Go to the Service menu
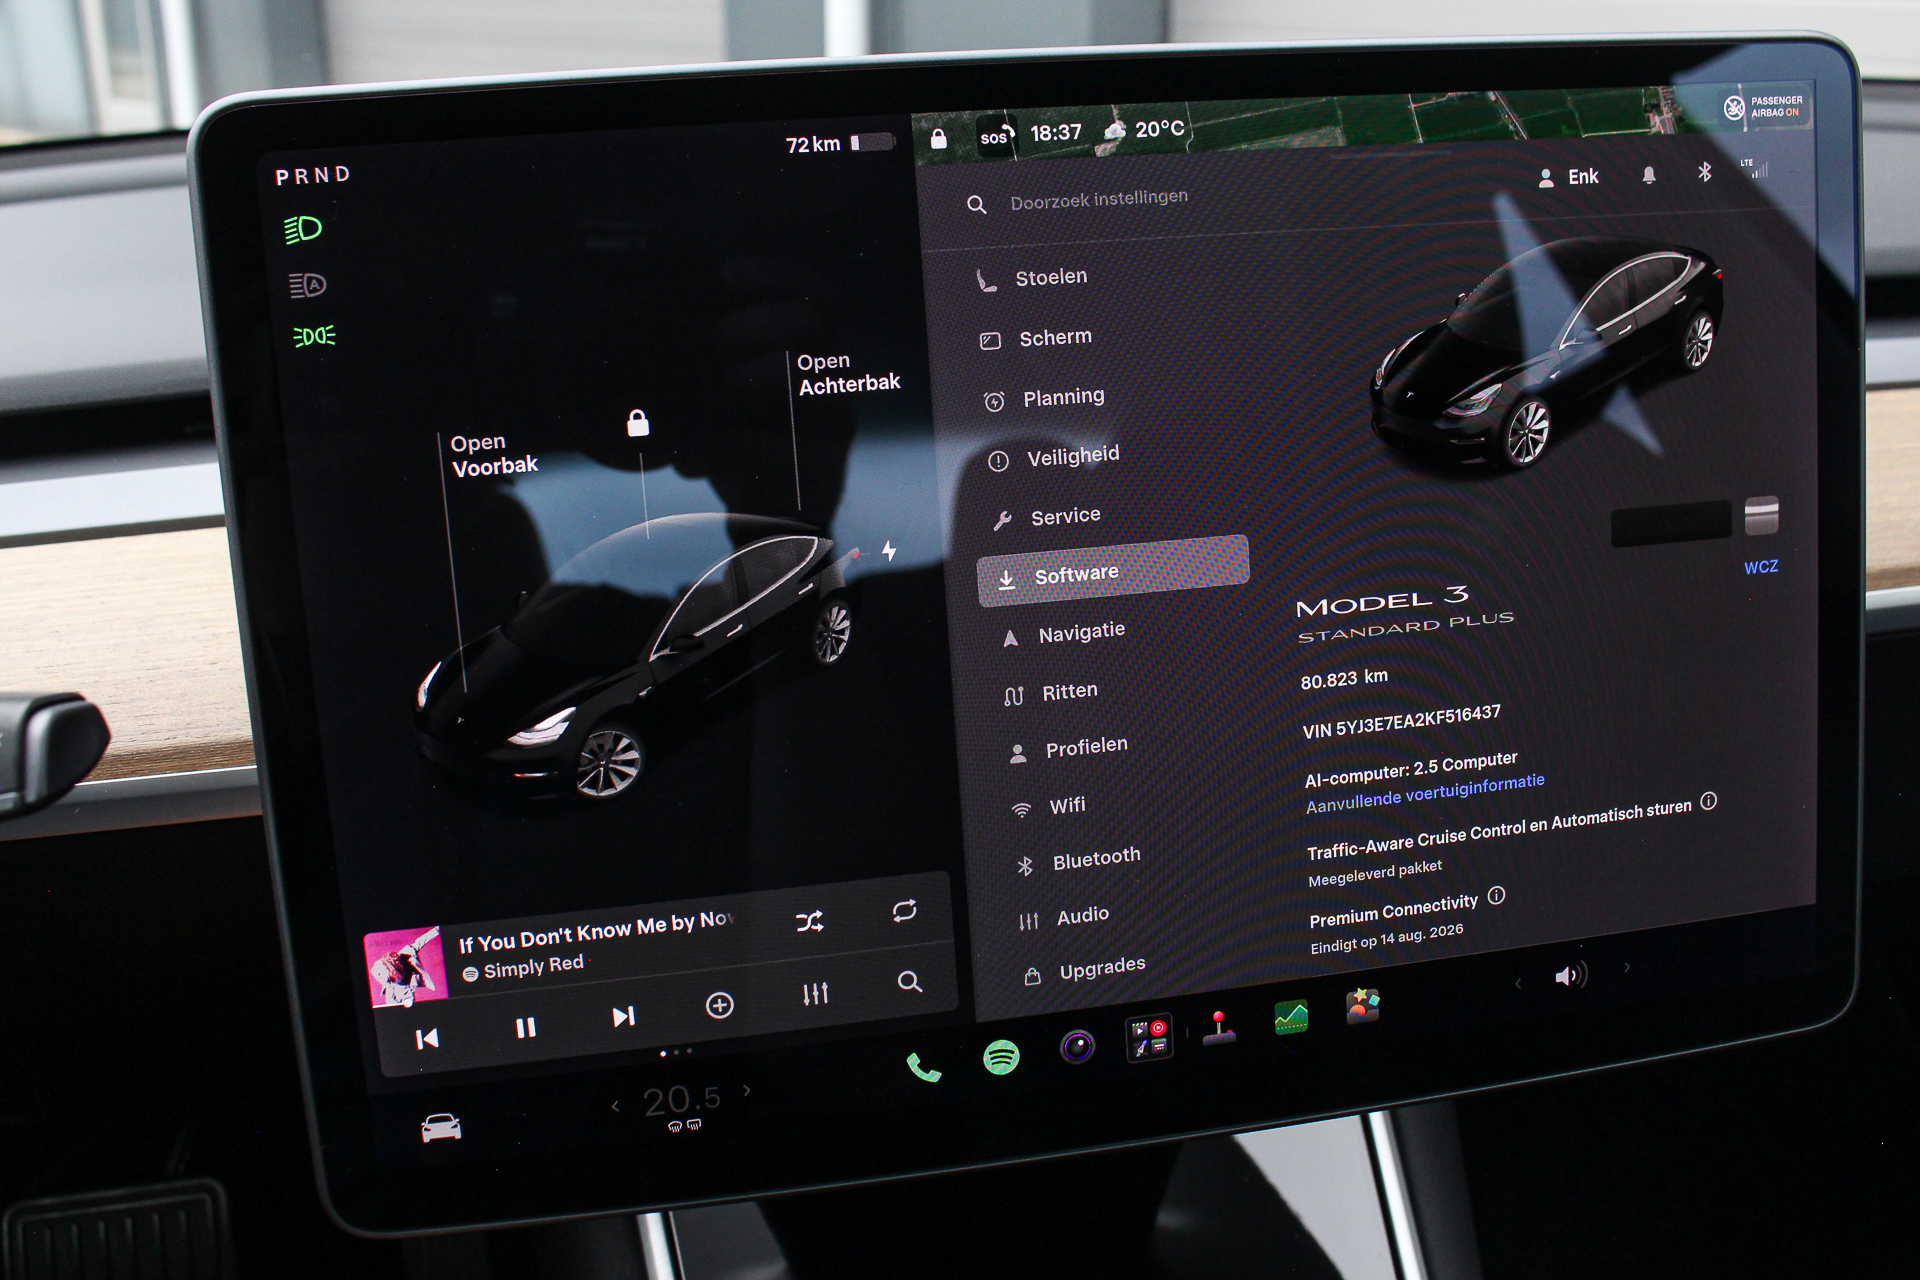 pos(1047,517)
